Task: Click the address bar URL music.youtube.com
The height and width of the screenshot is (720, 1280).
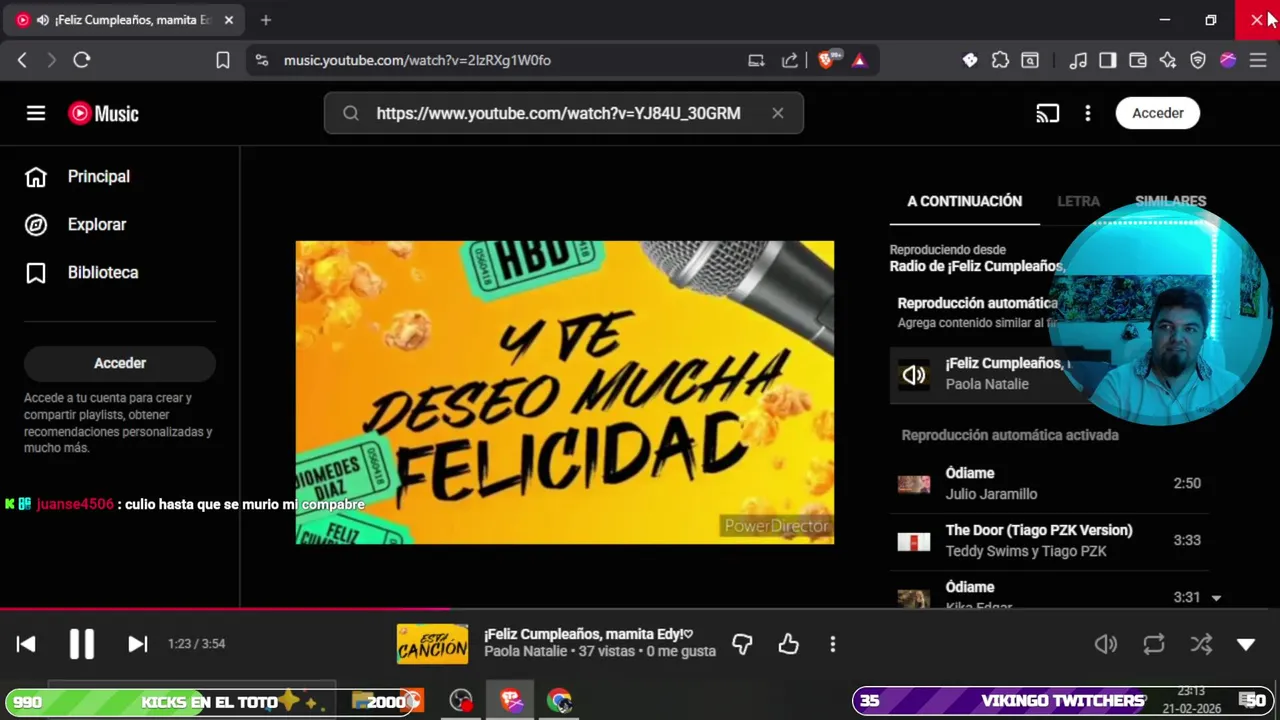Action: pyautogui.click(x=417, y=60)
